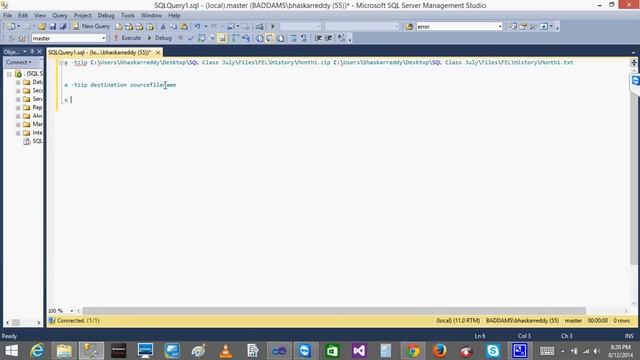
Task: Collapse the query code outlining toggle
Action: (x=61, y=62)
